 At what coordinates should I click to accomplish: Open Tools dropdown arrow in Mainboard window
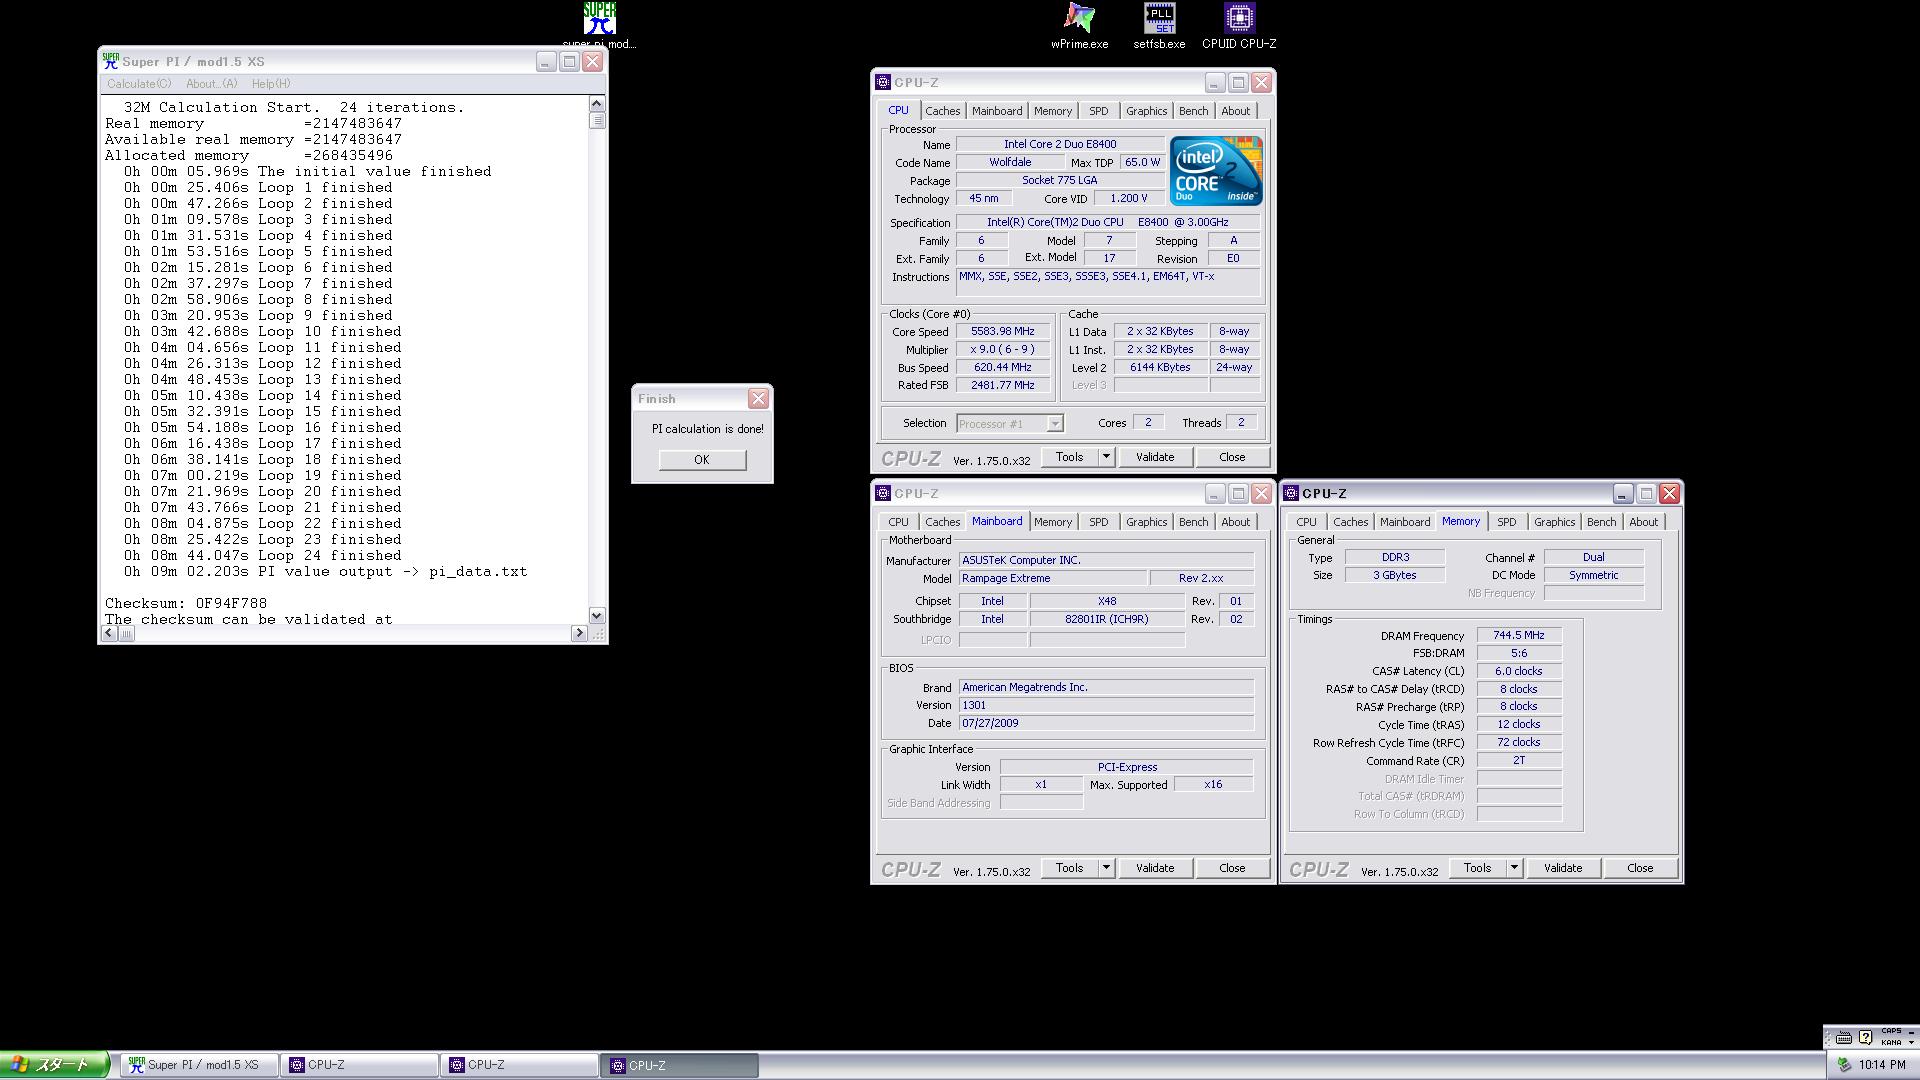pyautogui.click(x=1106, y=868)
